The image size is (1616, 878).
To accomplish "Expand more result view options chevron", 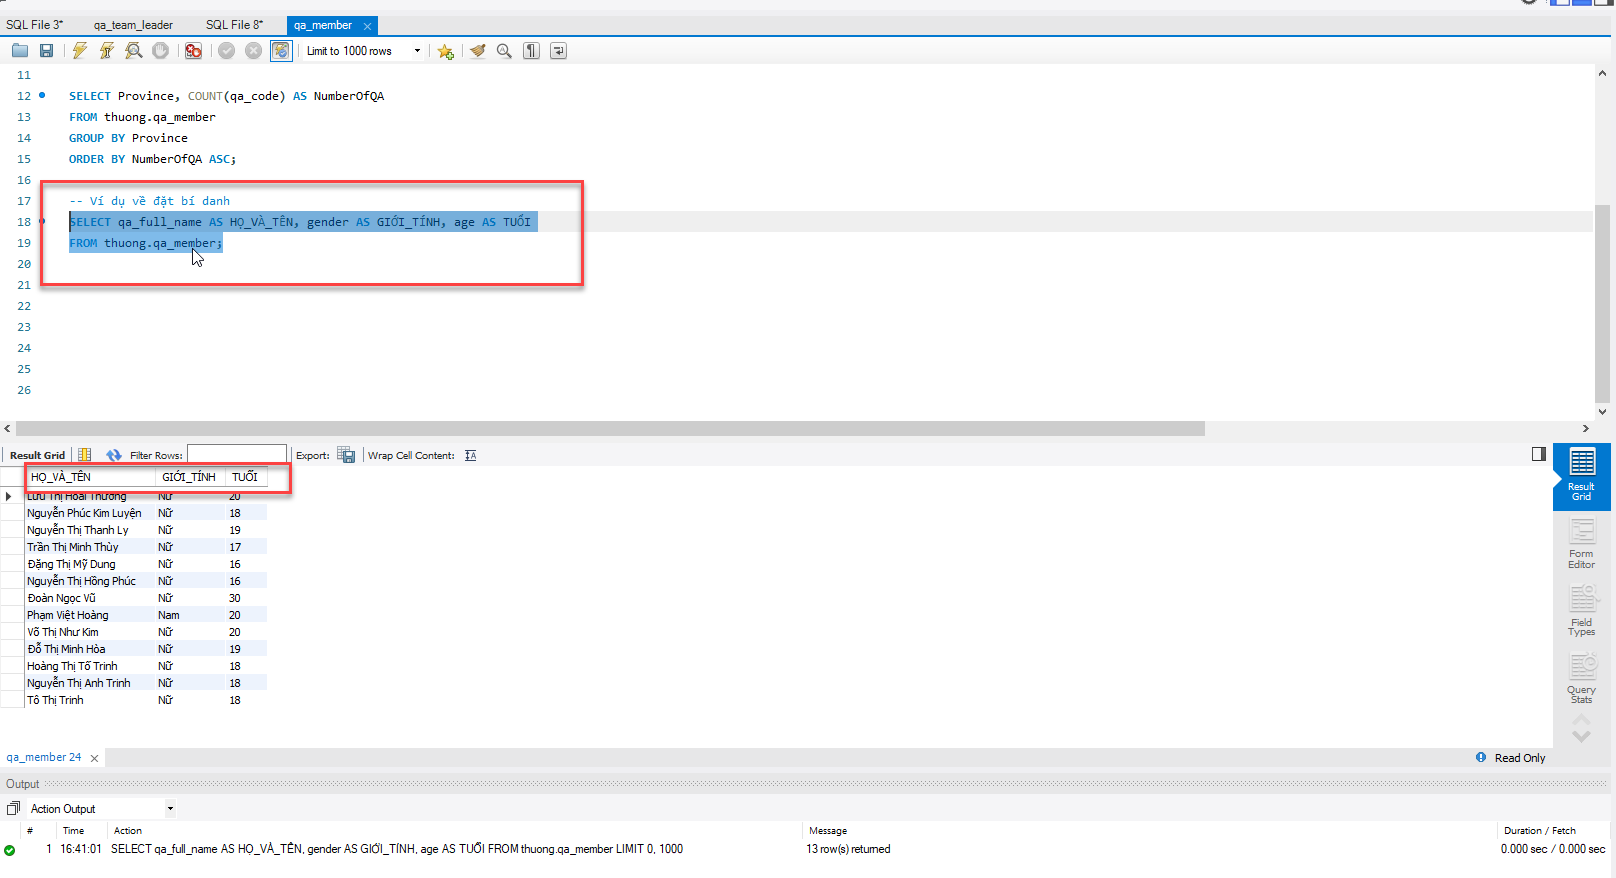I will click(x=1581, y=737).
